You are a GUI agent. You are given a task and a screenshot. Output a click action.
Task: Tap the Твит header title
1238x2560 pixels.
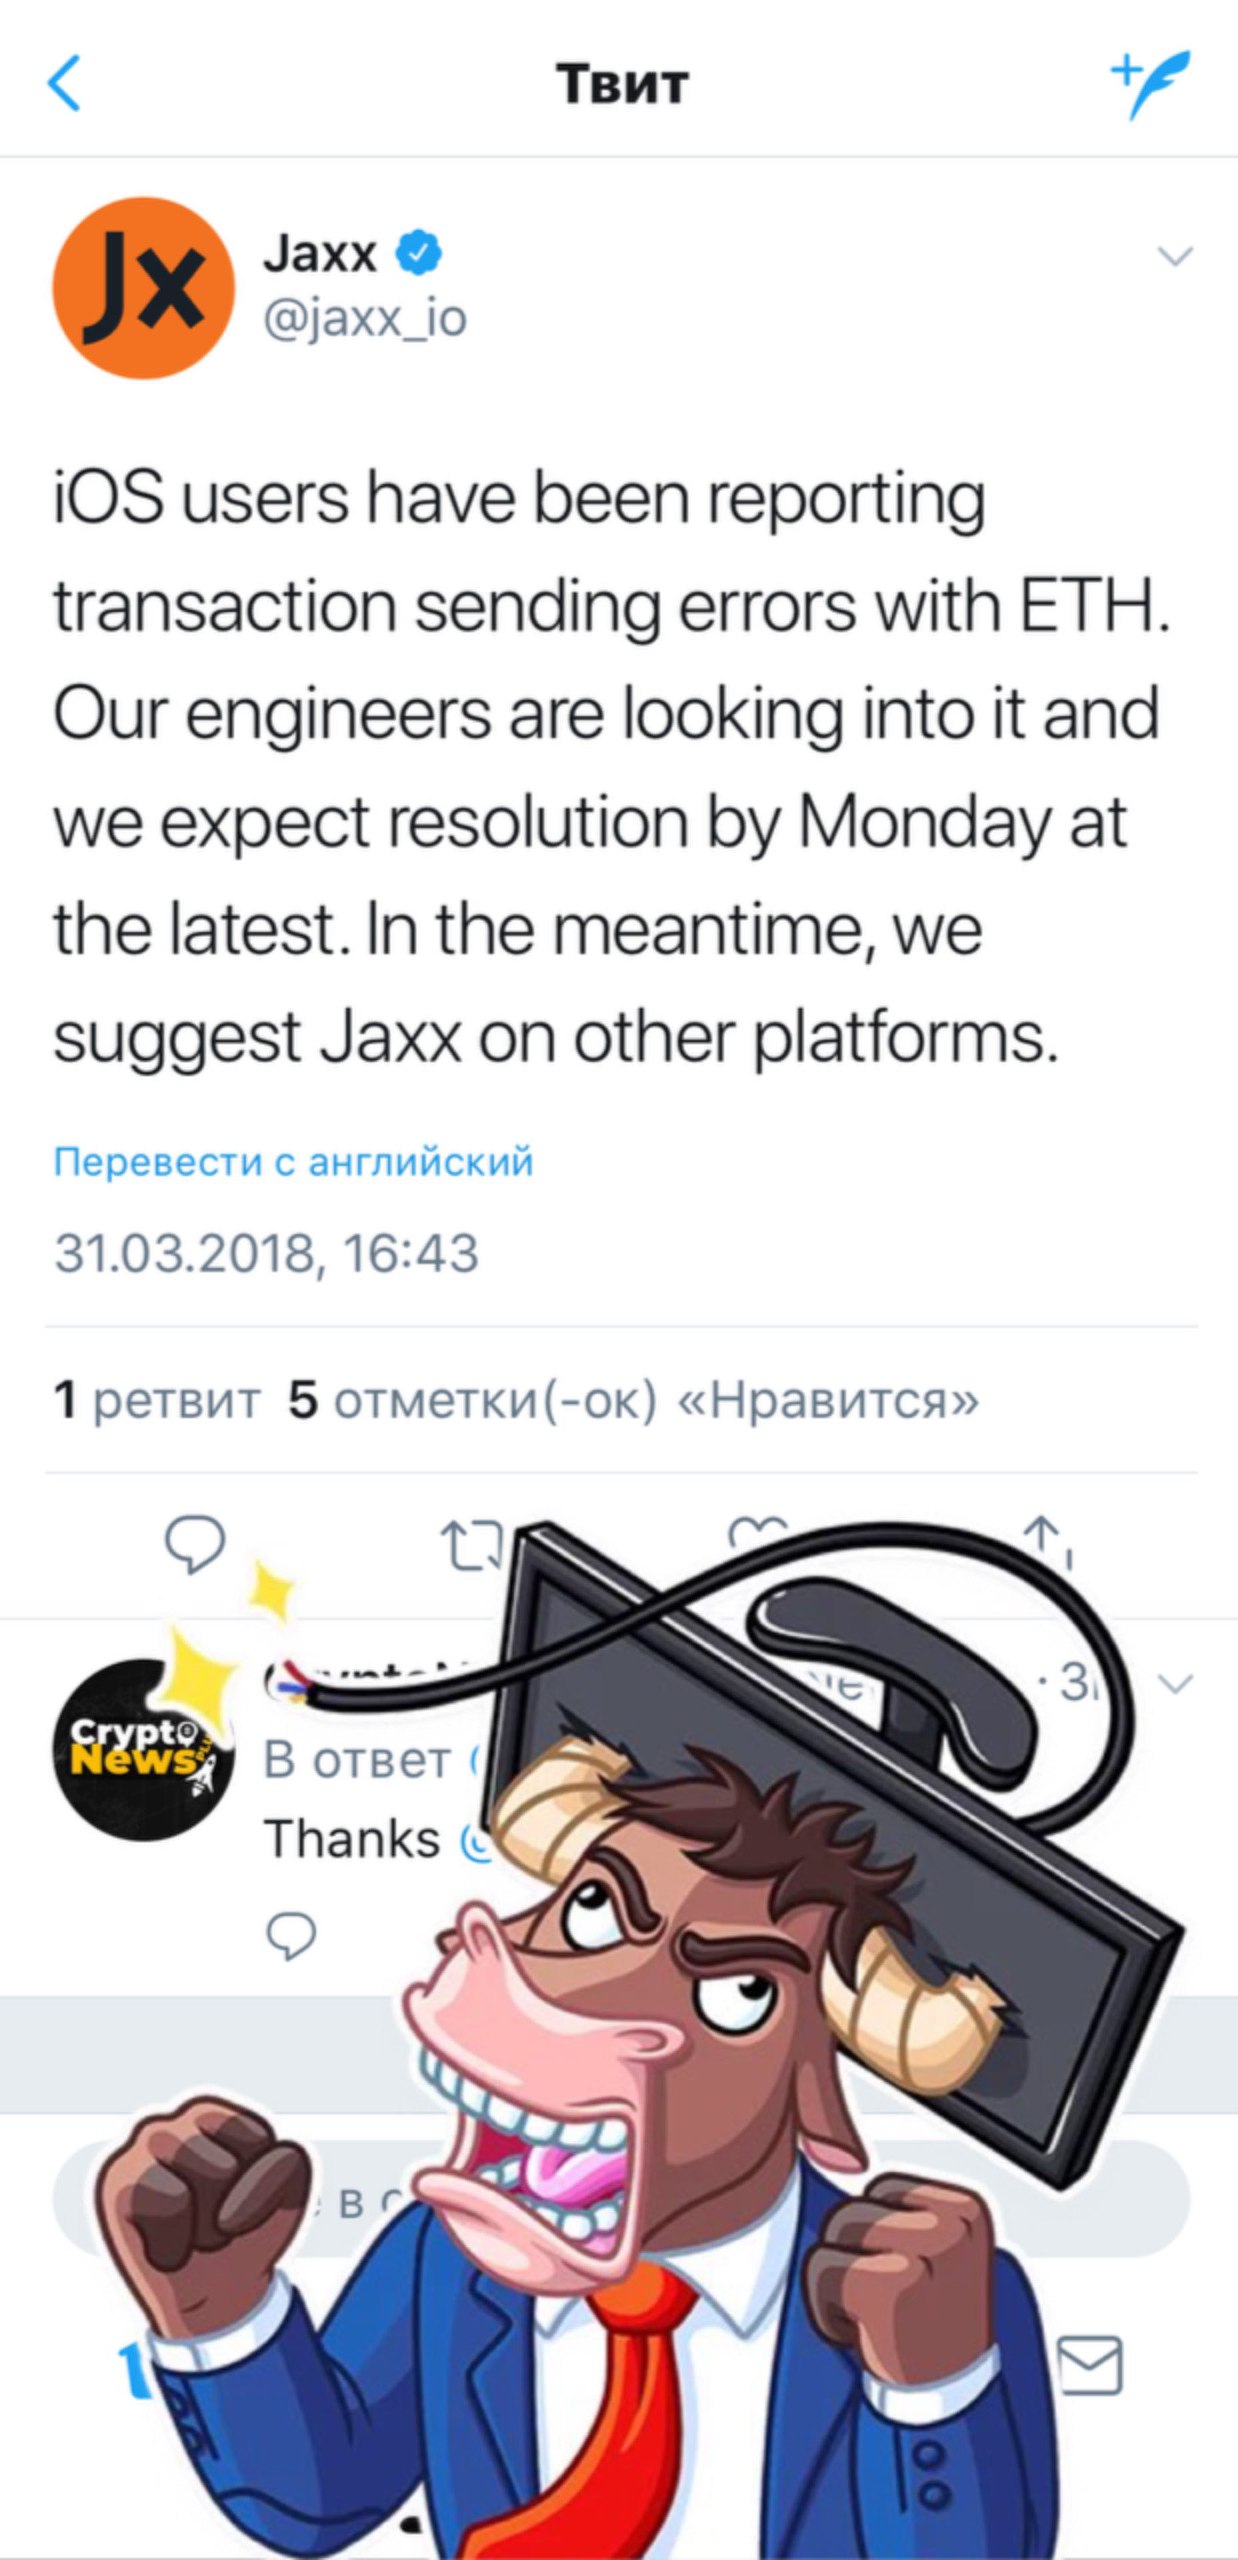coord(622,84)
